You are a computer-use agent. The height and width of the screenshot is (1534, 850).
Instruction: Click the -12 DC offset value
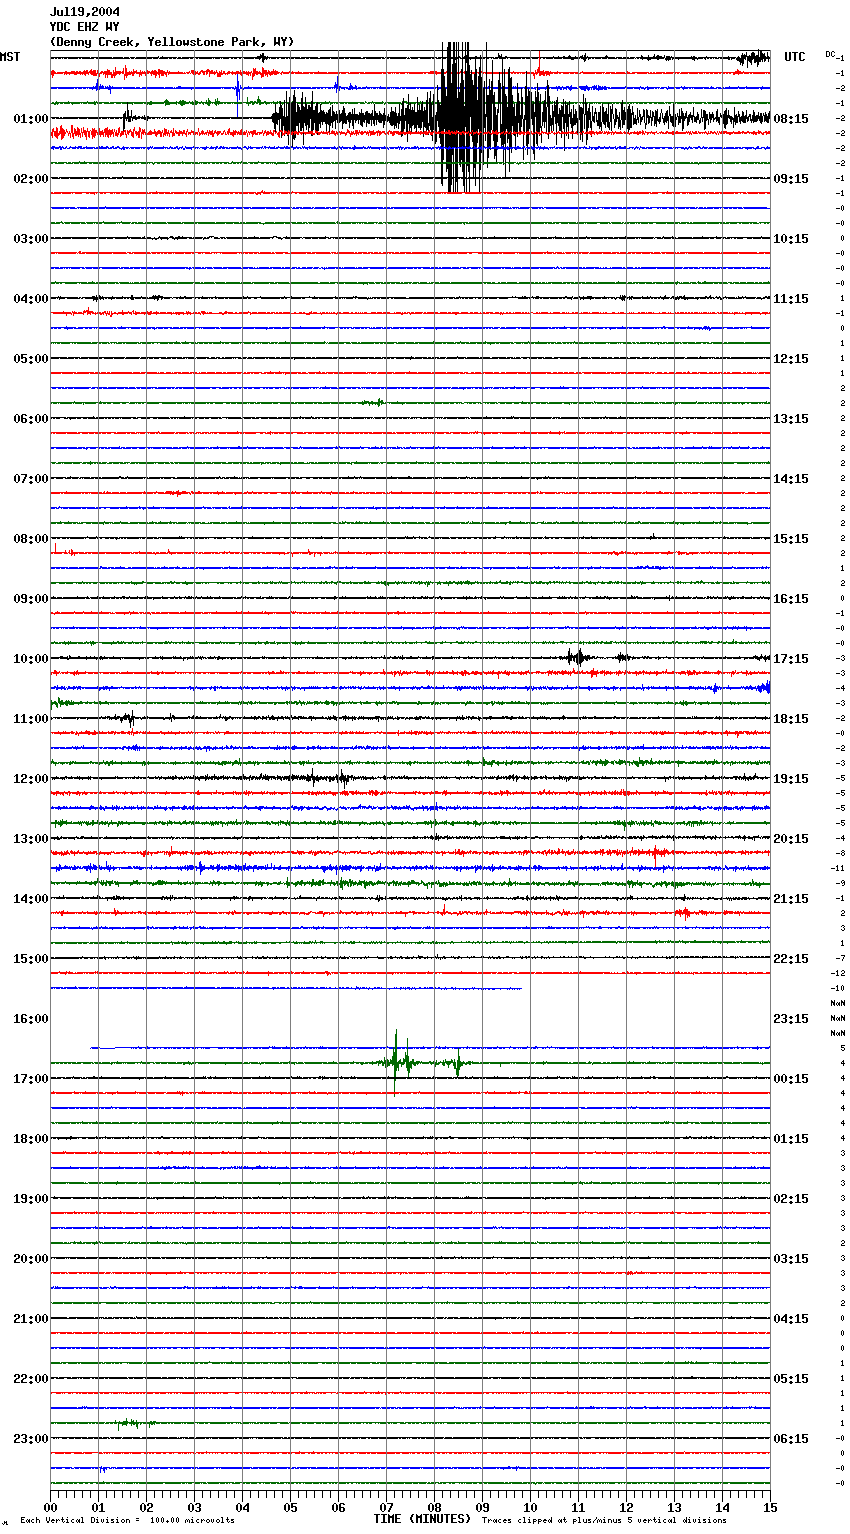pos(838,973)
